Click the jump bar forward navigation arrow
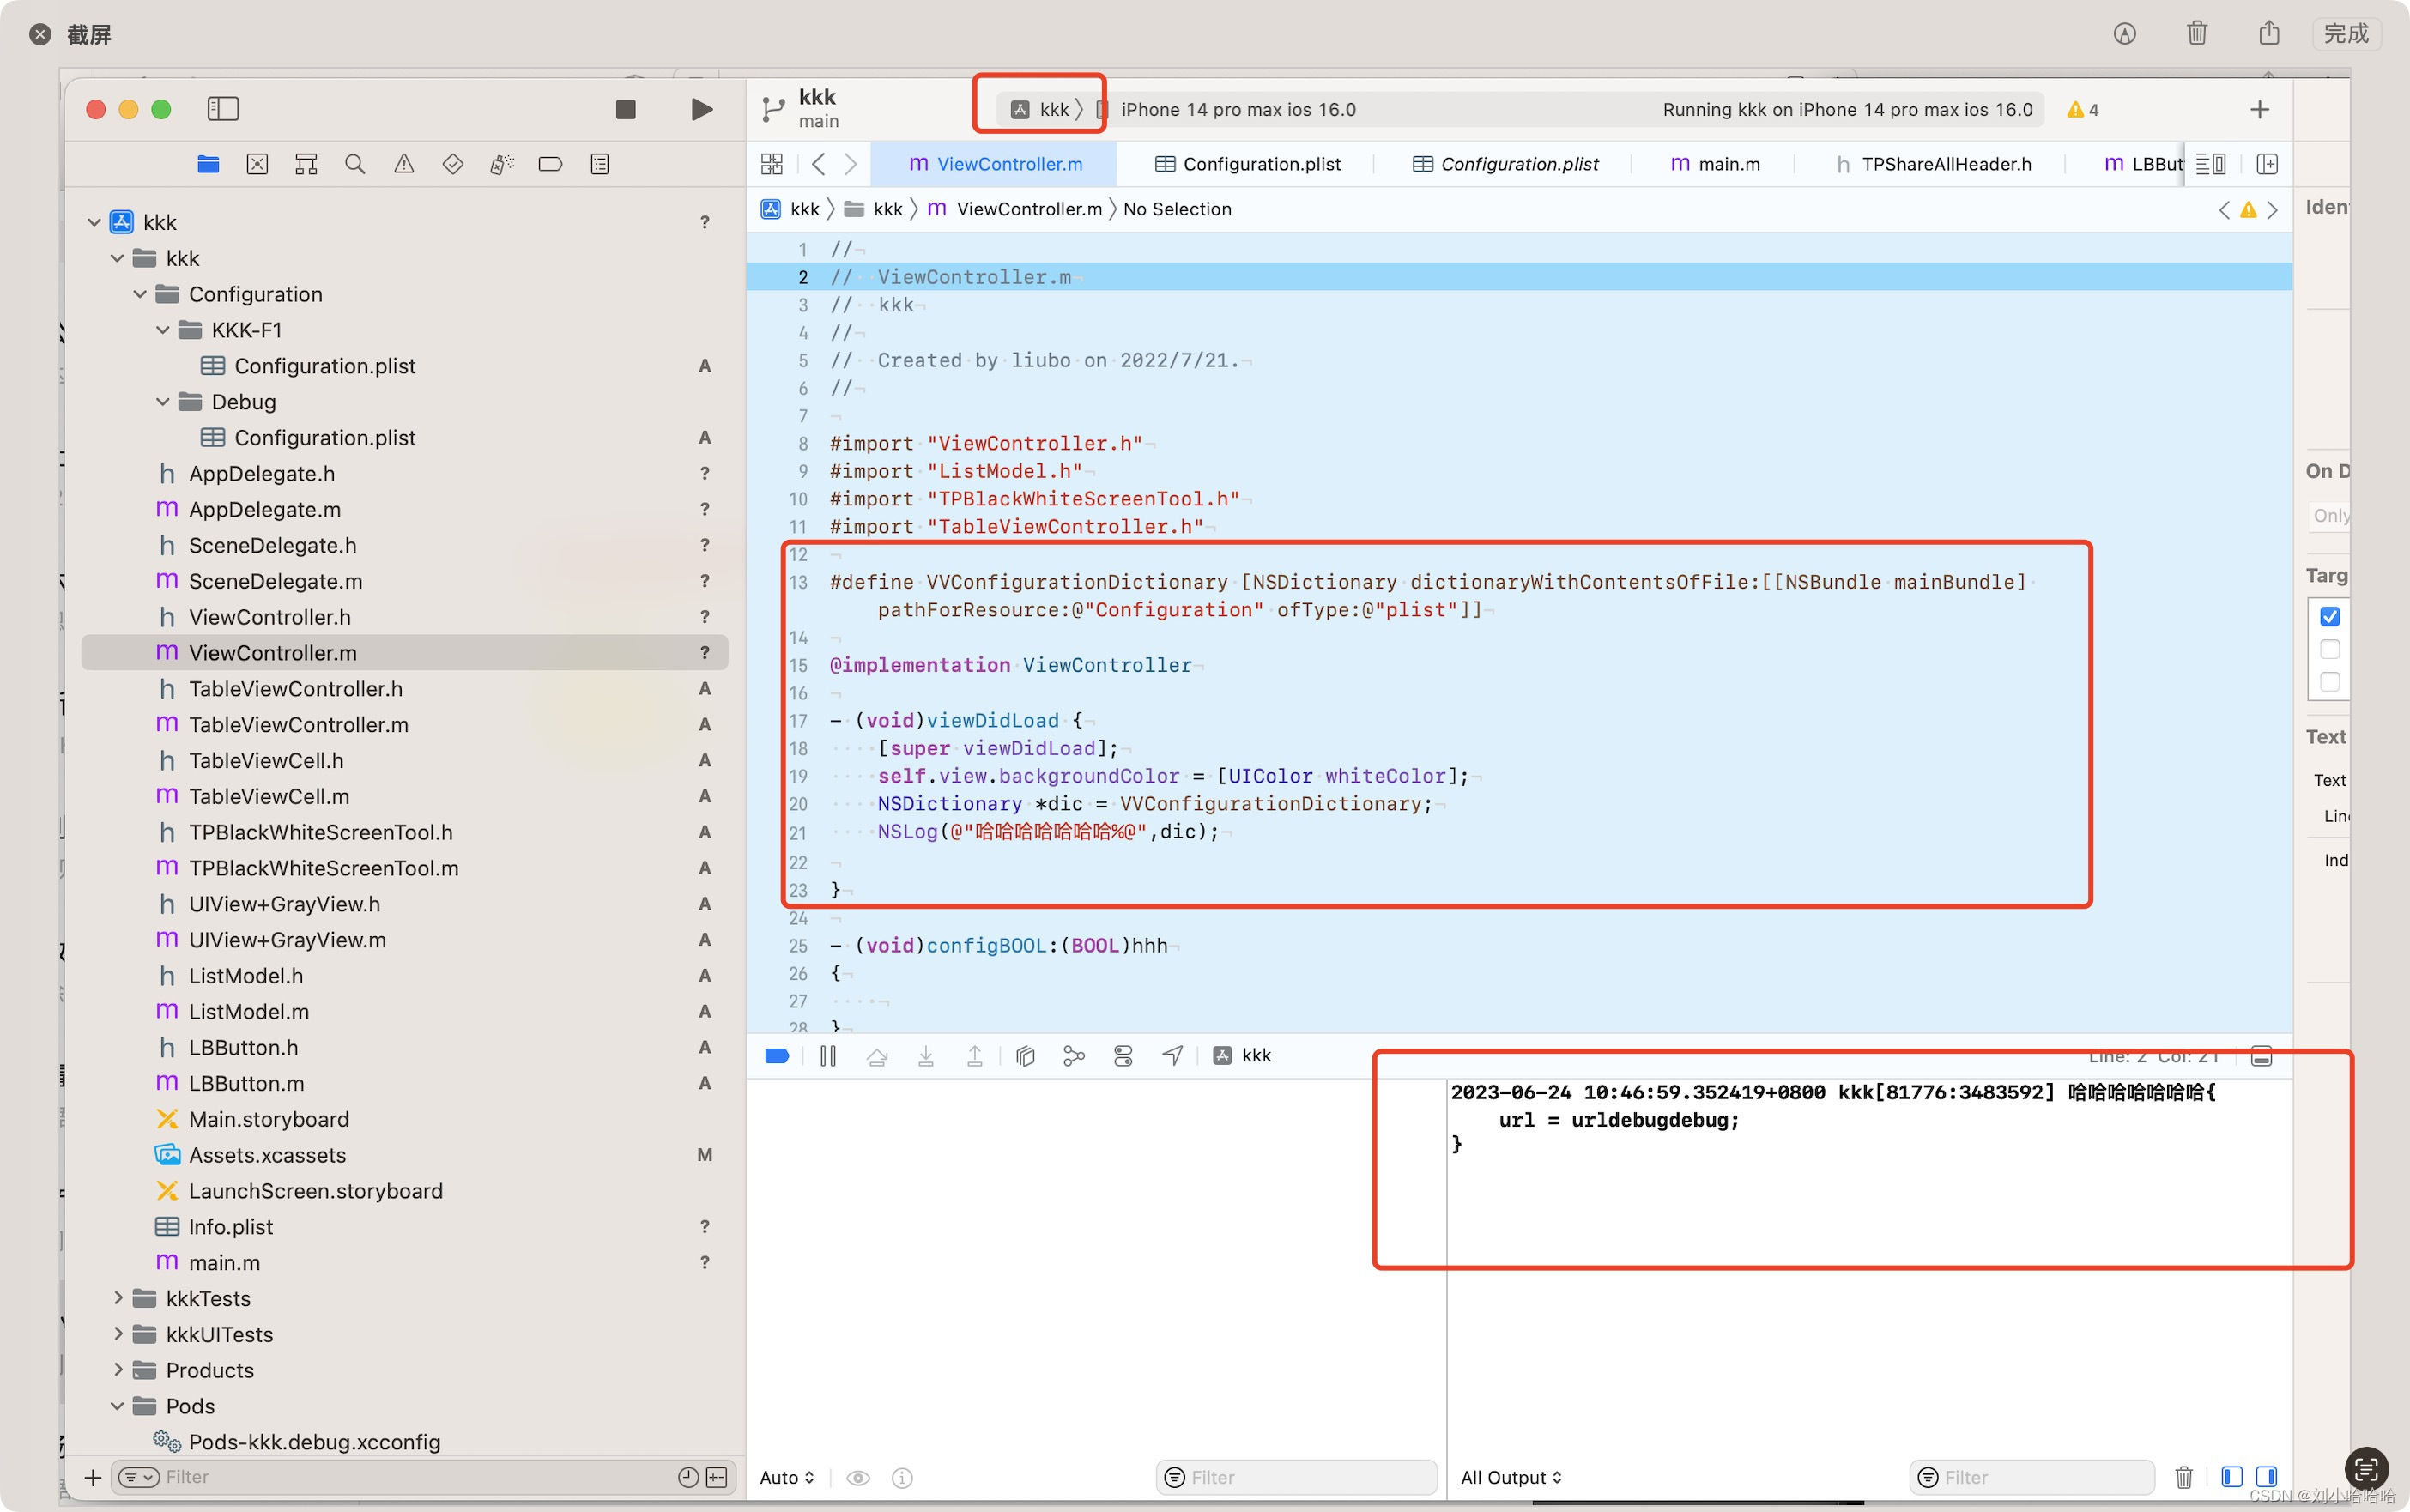The height and width of the screenshot is (1512, 2410). point(850,164)
